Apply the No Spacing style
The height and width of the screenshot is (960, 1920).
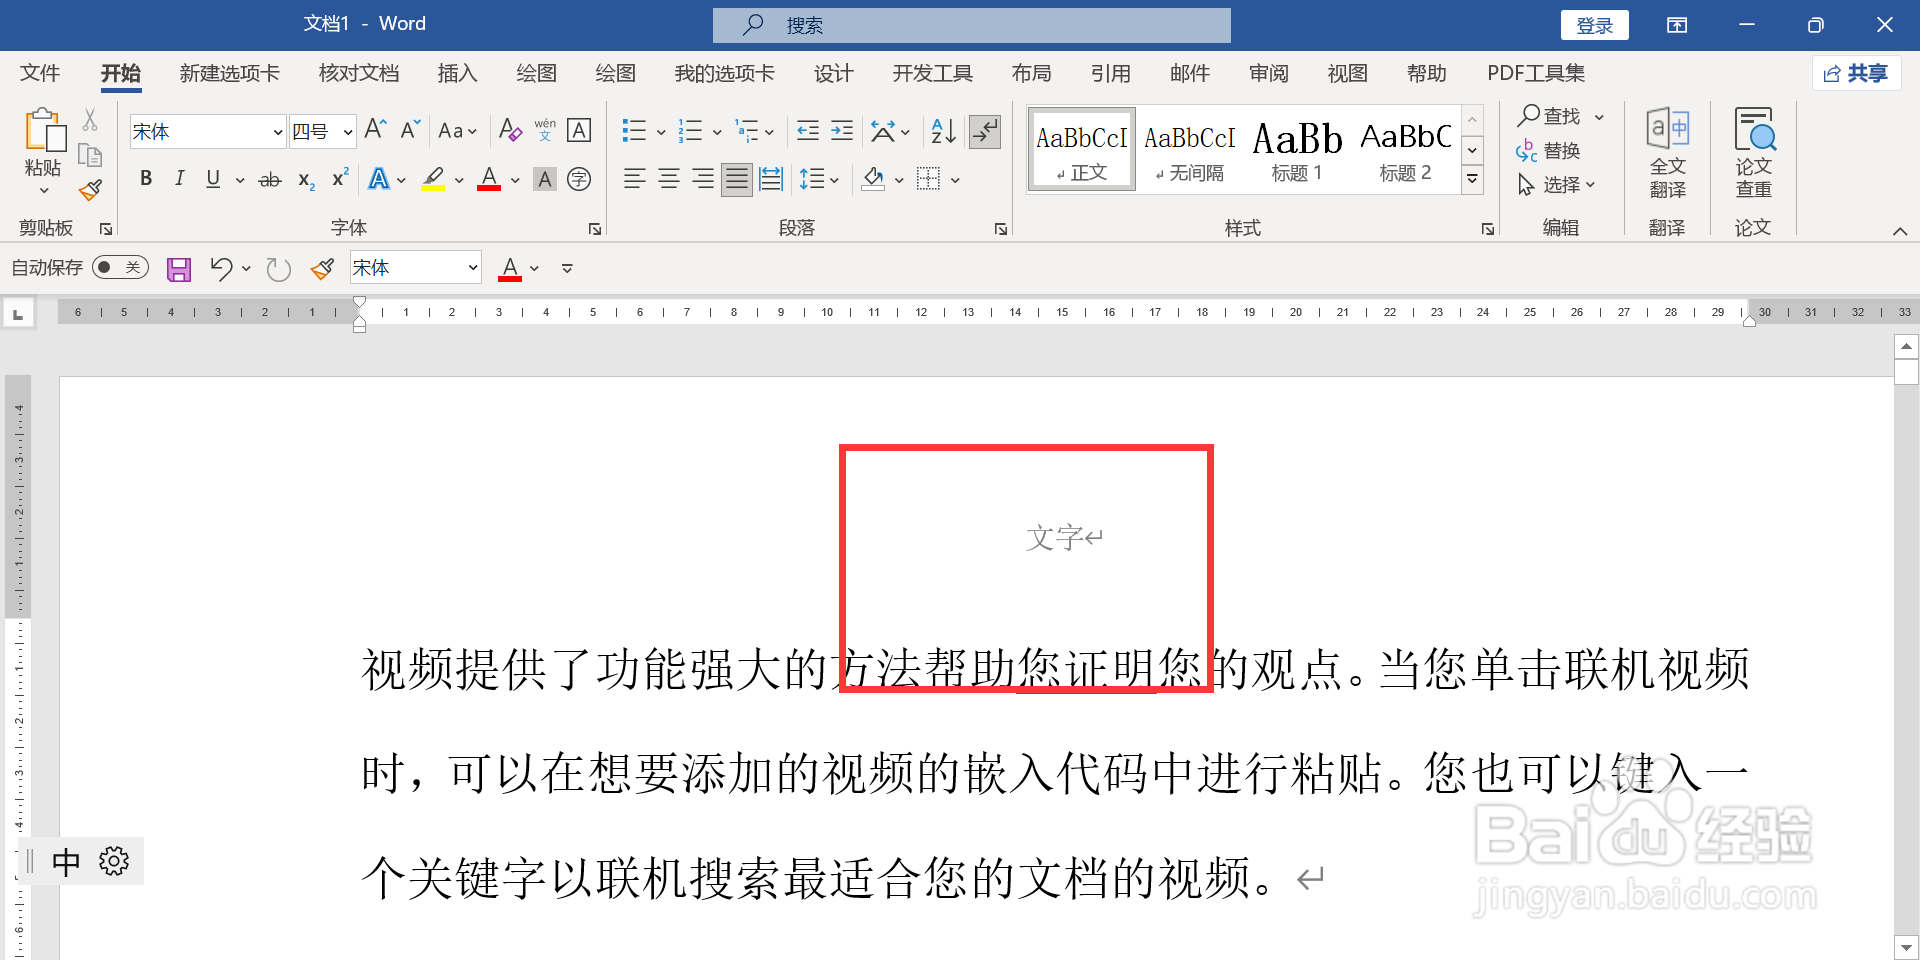1189,150
